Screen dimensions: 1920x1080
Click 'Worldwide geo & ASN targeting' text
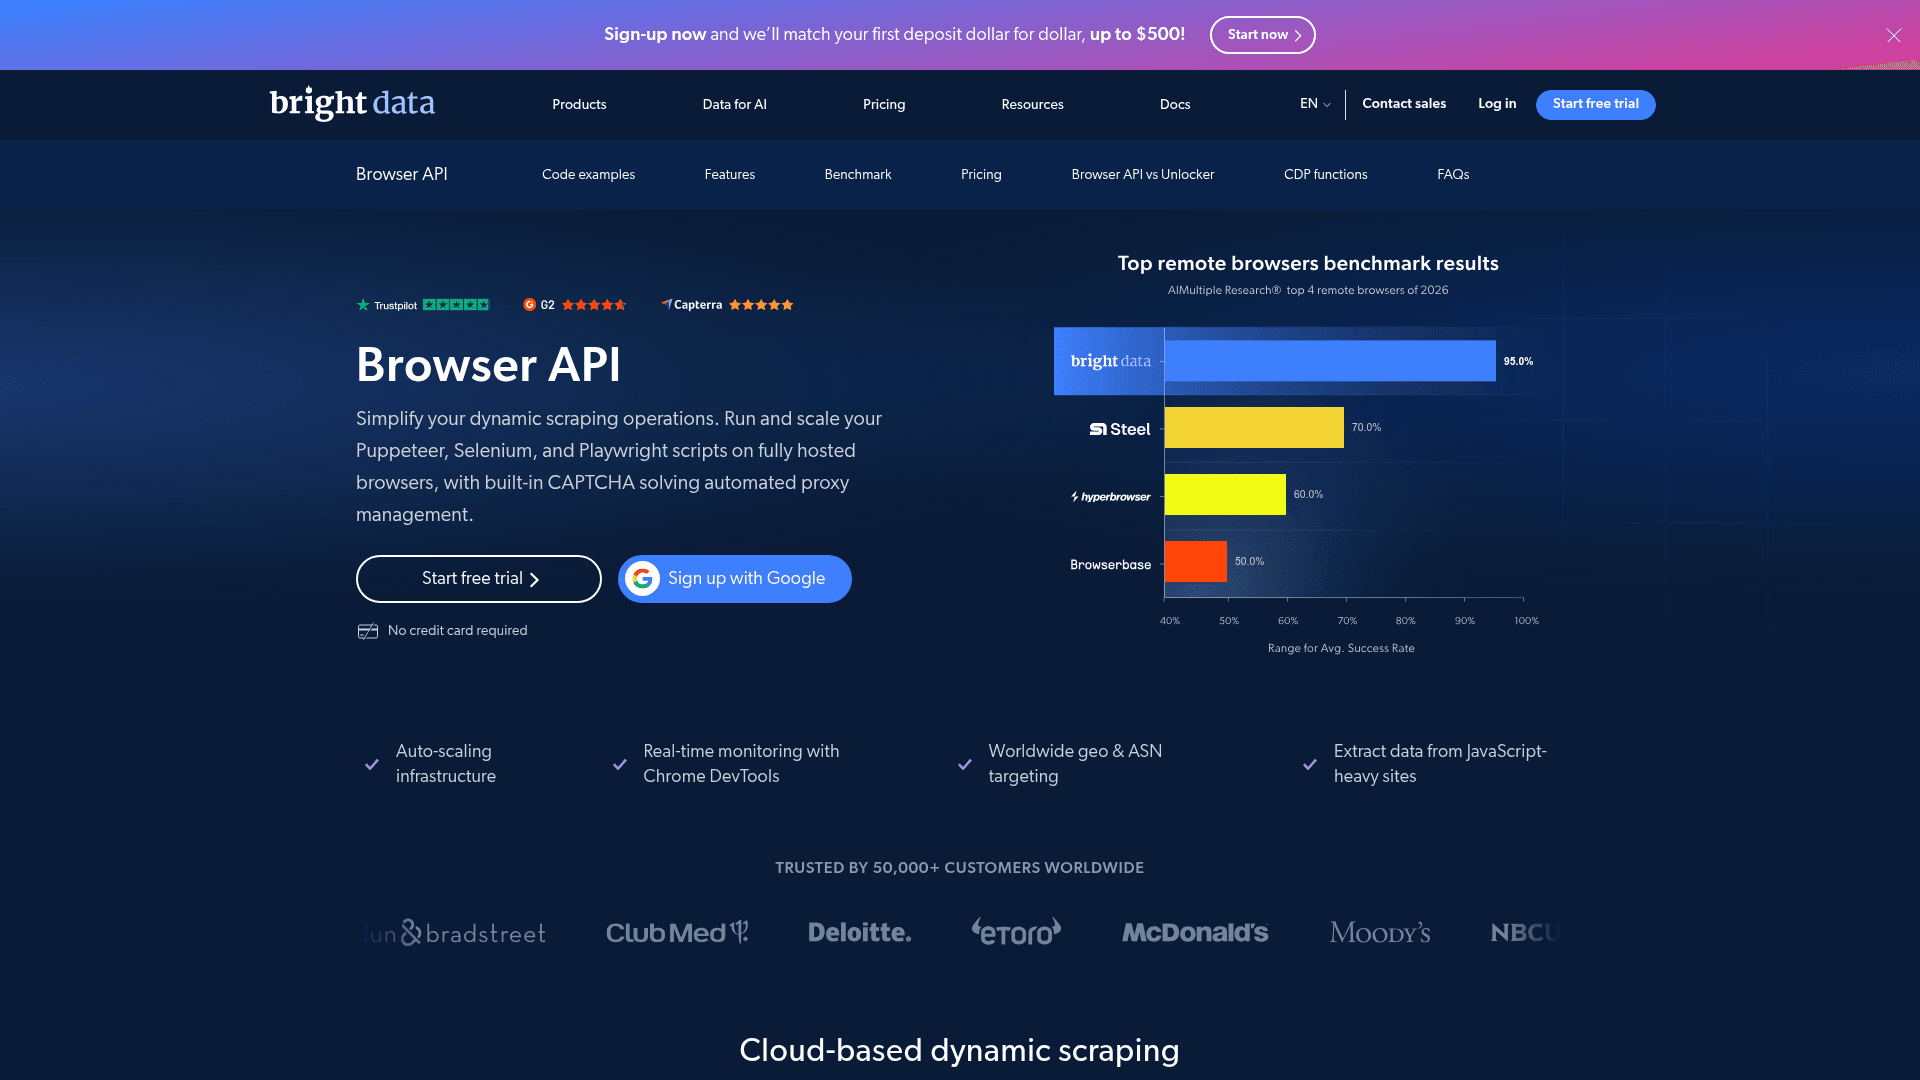[x=1075, y=764]
